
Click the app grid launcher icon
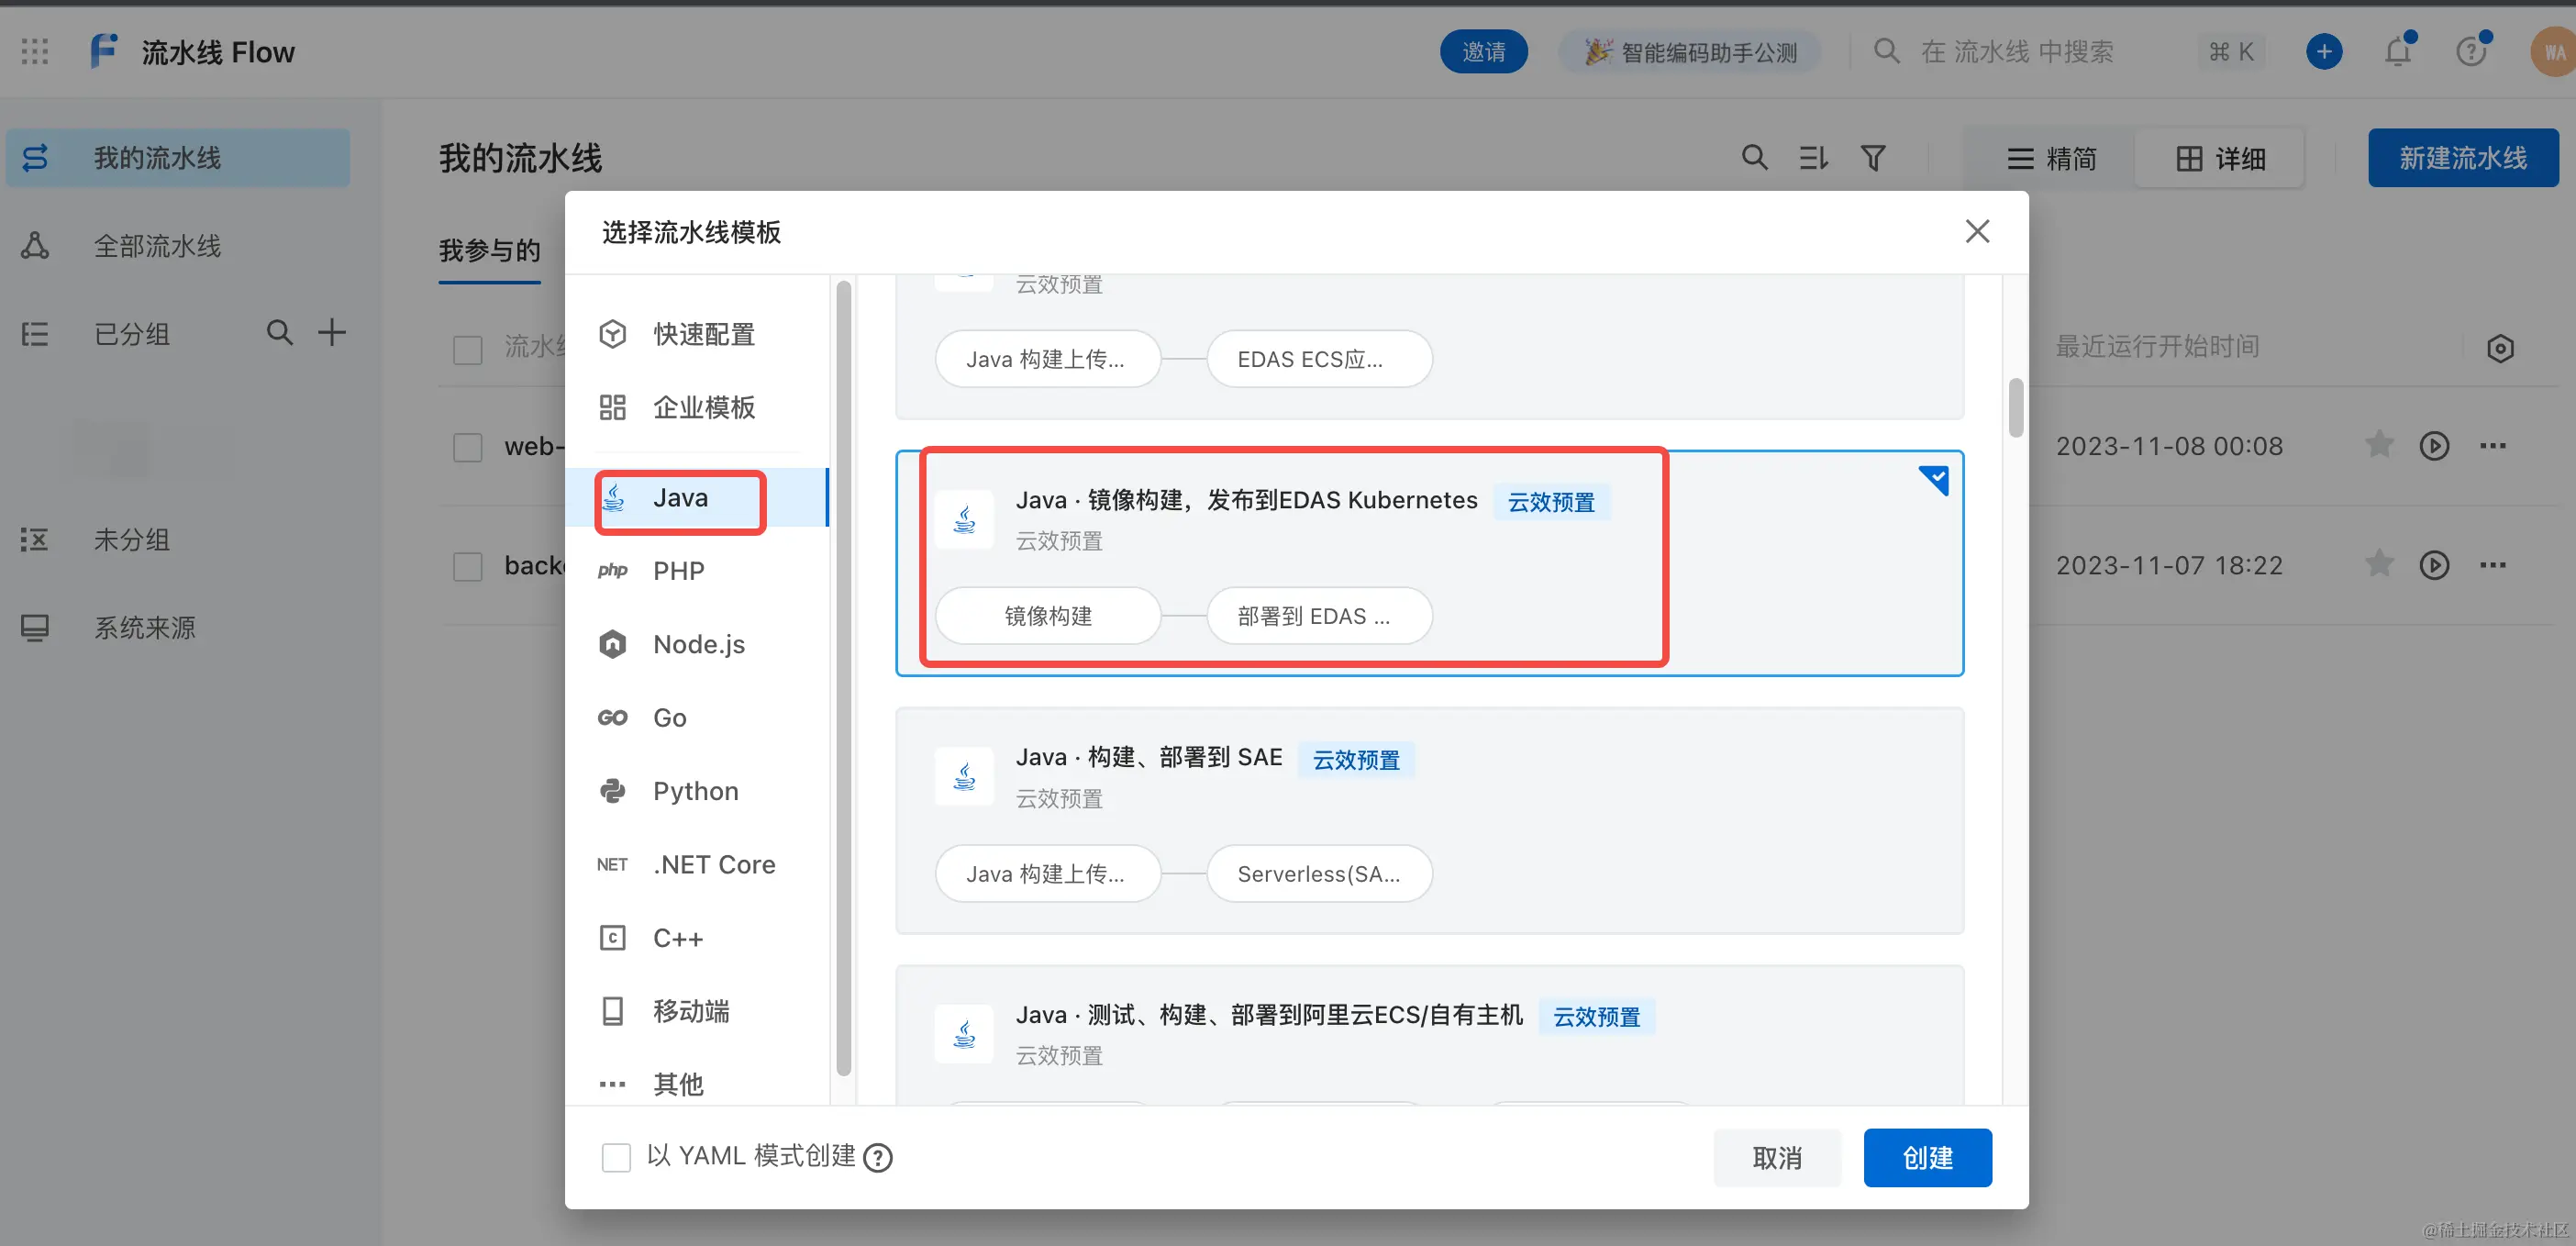pos(35,51)
